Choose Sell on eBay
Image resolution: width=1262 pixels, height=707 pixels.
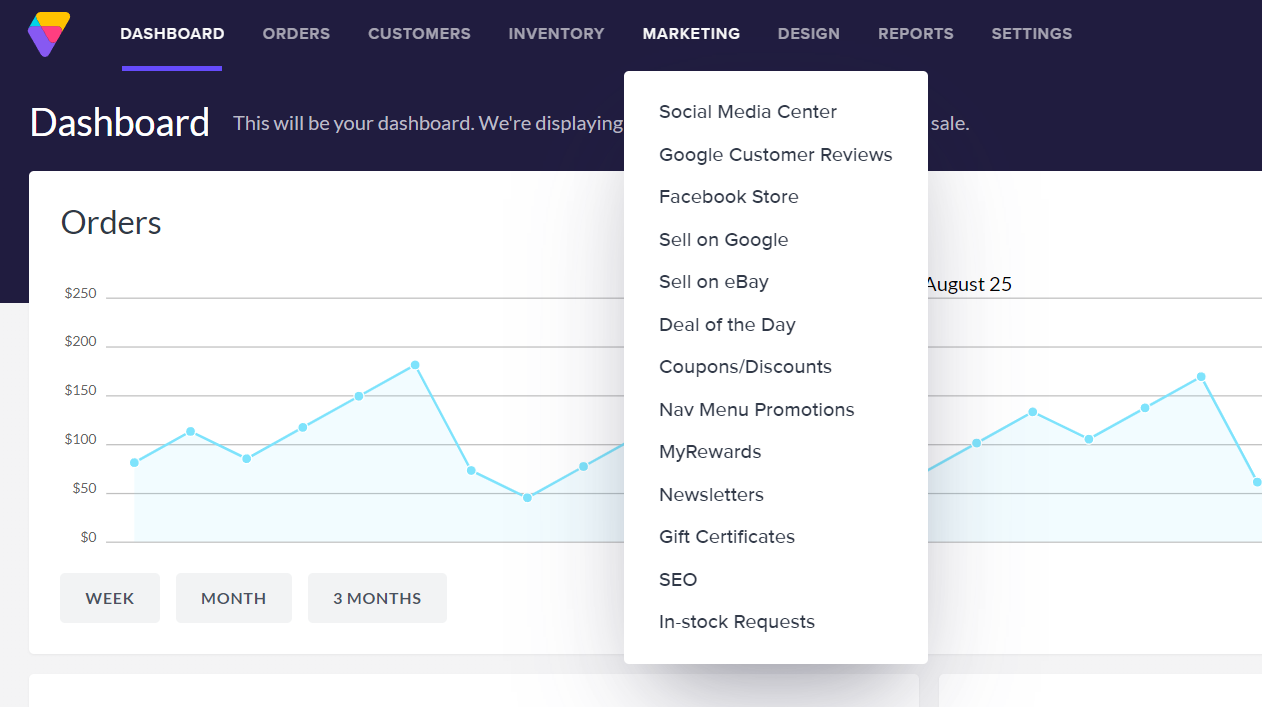[713, 281]
